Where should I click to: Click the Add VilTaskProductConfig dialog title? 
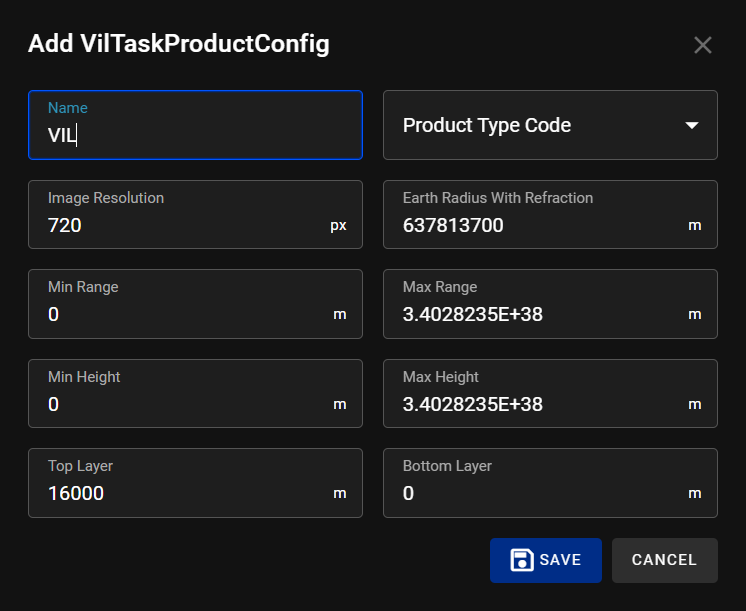coord(178,44)
